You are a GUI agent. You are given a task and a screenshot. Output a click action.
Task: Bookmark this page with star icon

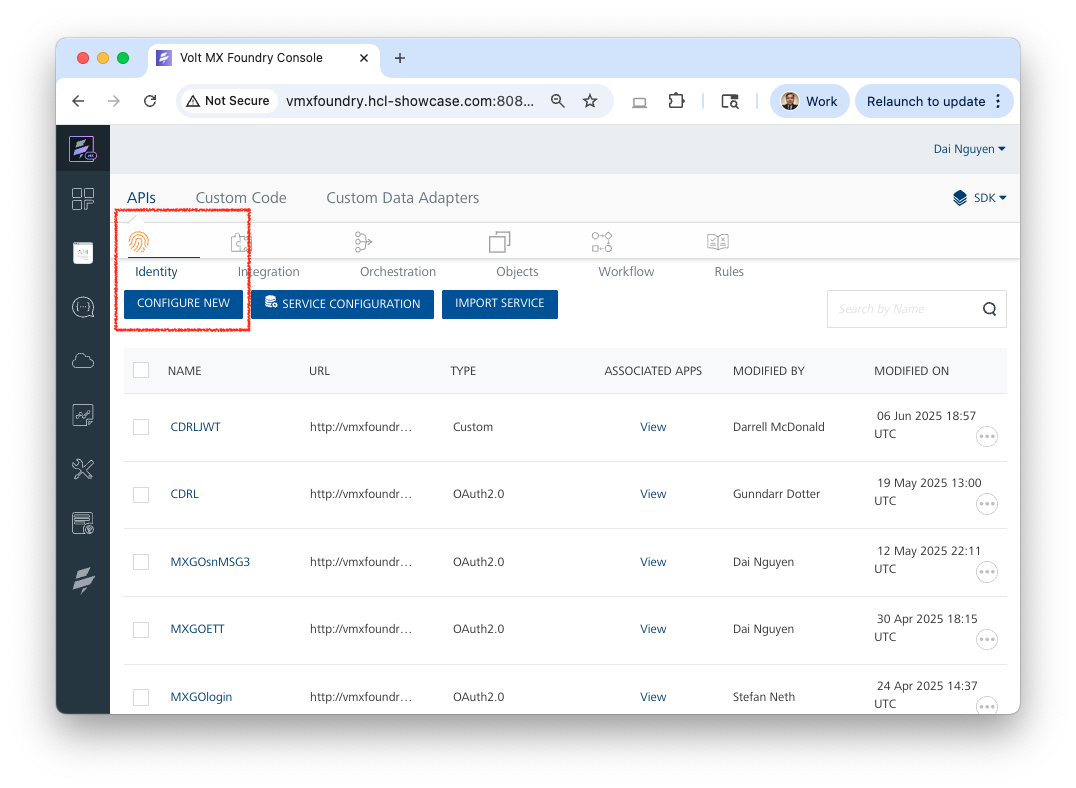[x=589, y=101]
